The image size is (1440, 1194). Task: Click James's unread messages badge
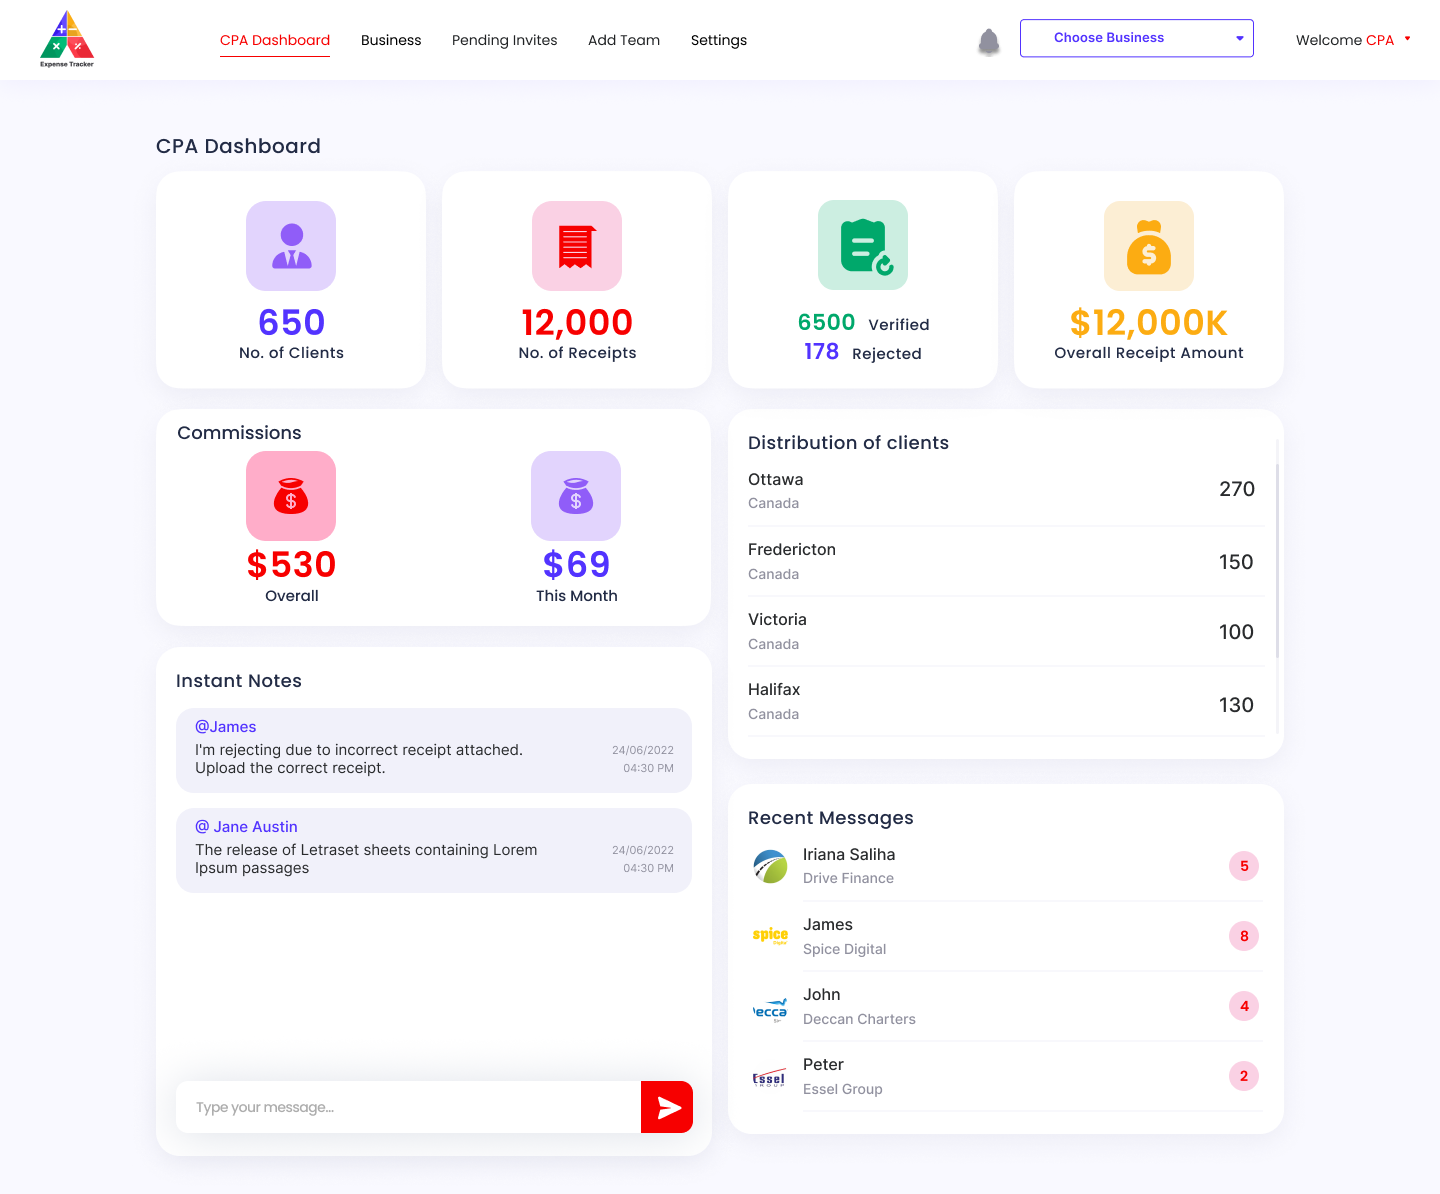point(1243,936)
